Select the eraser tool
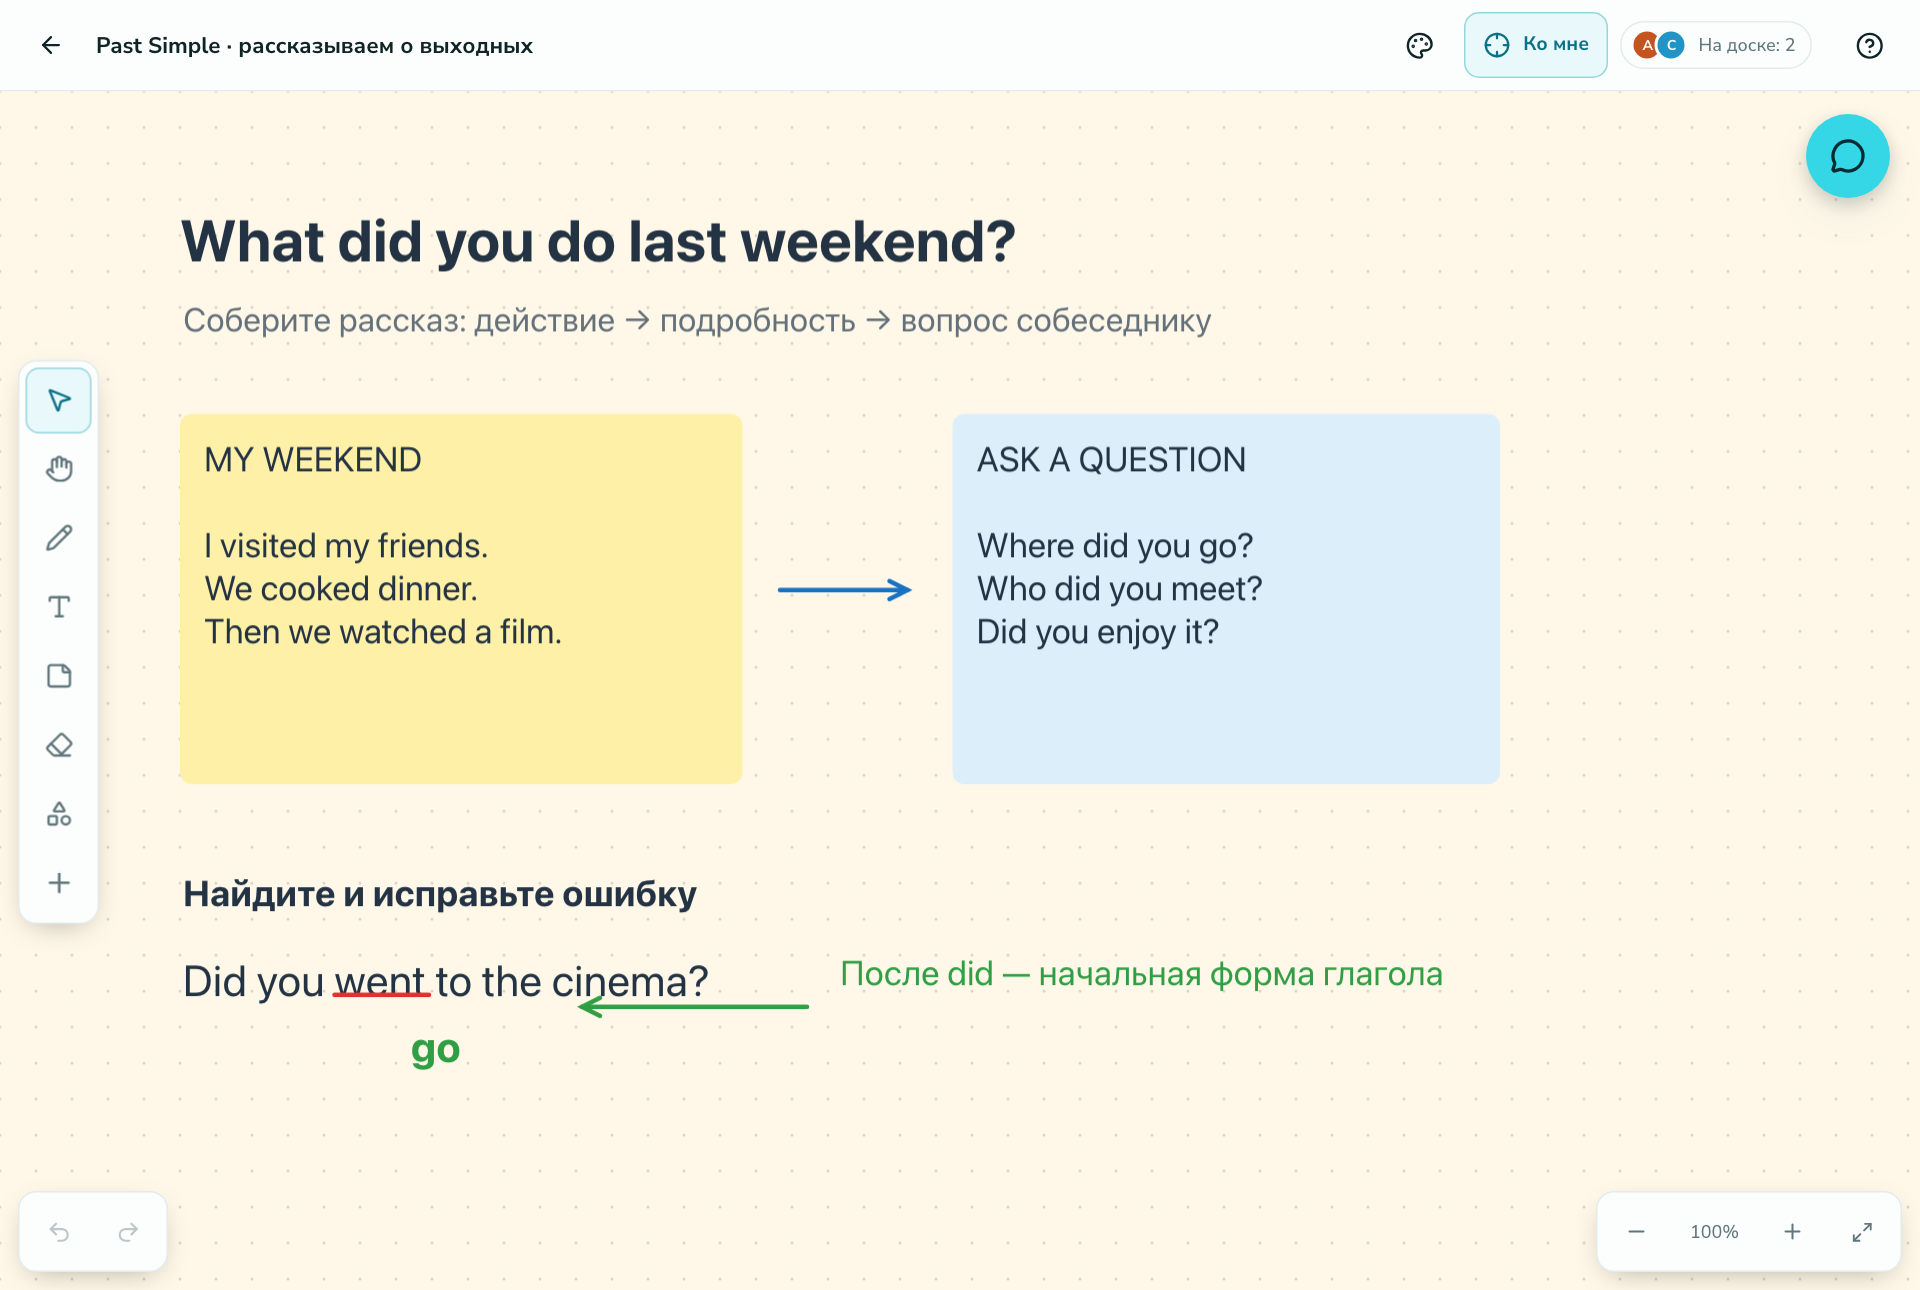1920x1290 pixels. click(x=59, y=745)
